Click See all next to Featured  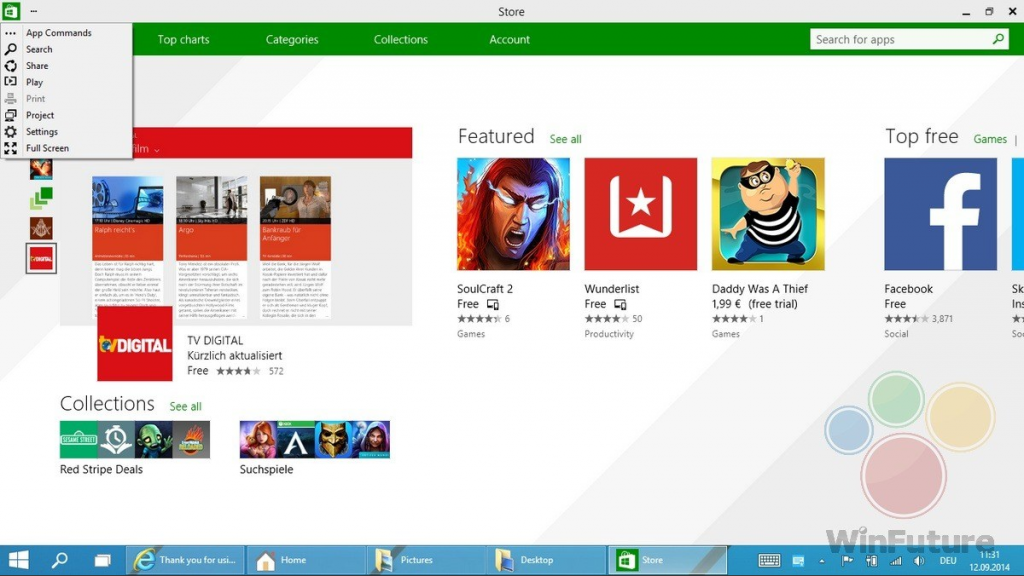tap(565, 139)
